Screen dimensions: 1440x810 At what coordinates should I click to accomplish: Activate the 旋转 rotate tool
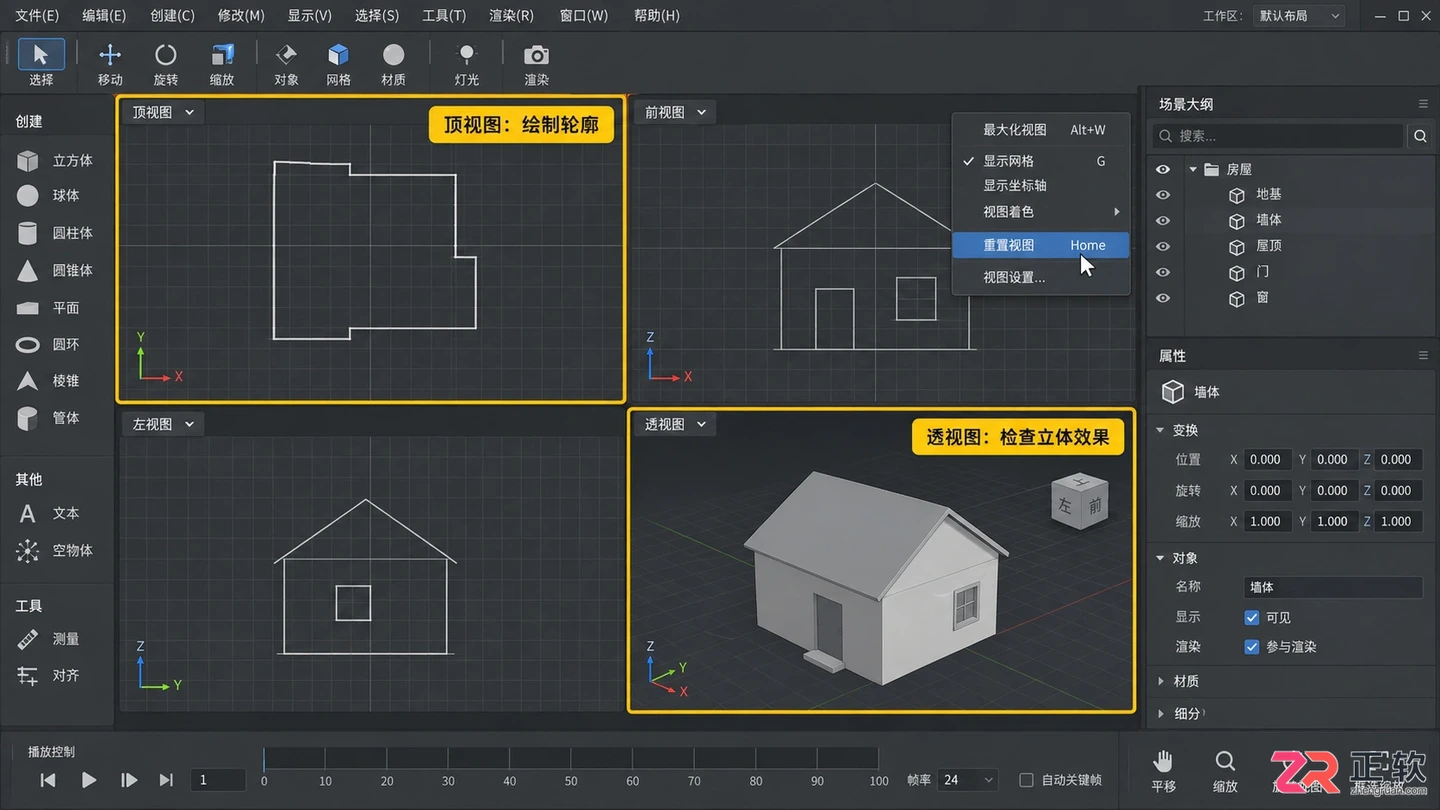click(x=166, y=63)
